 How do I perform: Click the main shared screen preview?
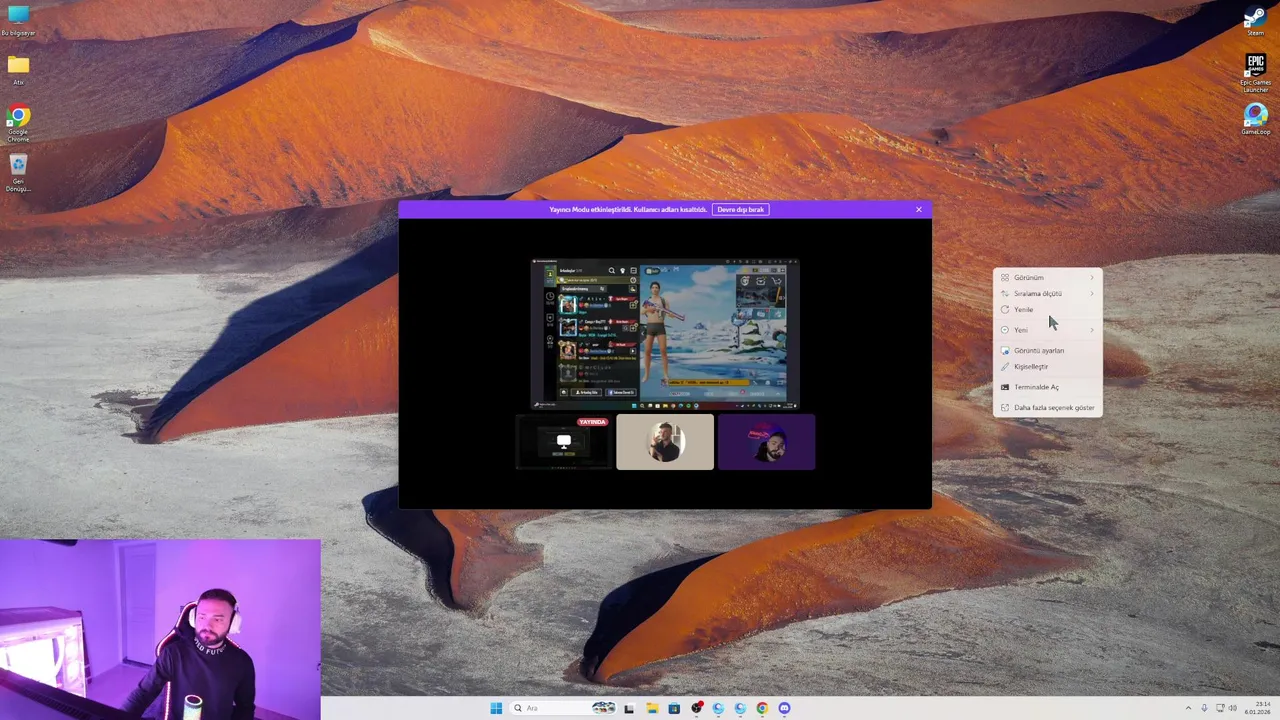tap(665, 334)
